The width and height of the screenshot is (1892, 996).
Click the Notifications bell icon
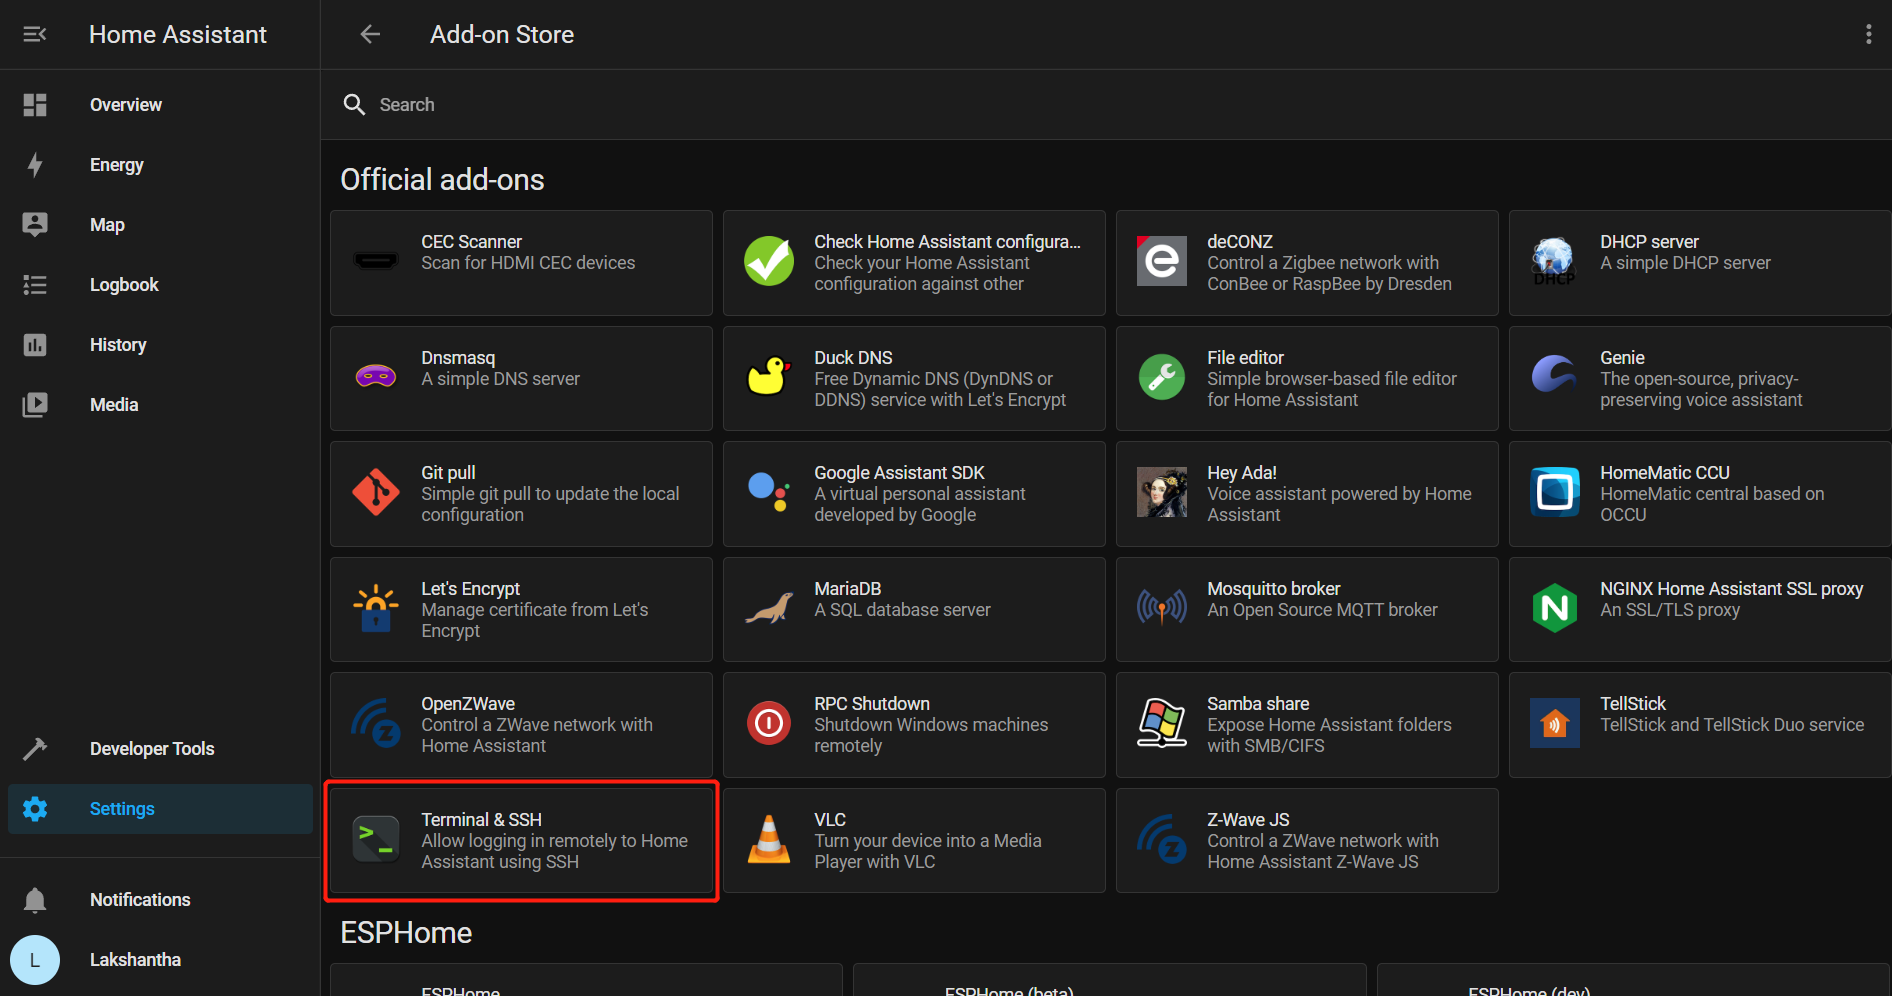(x=35, y=900)
